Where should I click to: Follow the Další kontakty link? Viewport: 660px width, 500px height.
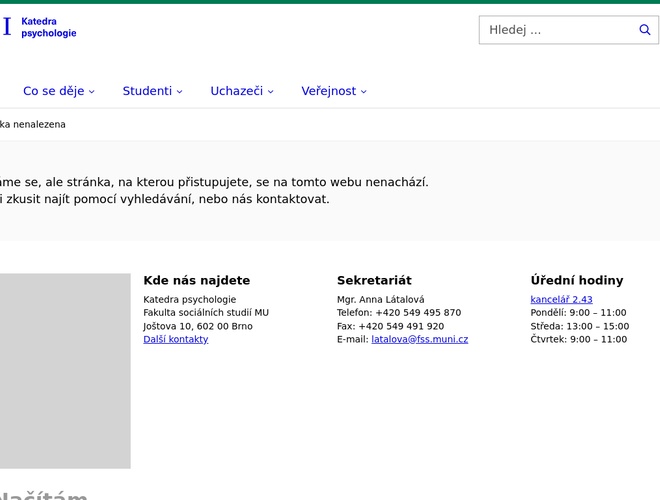tap(176, 339)
